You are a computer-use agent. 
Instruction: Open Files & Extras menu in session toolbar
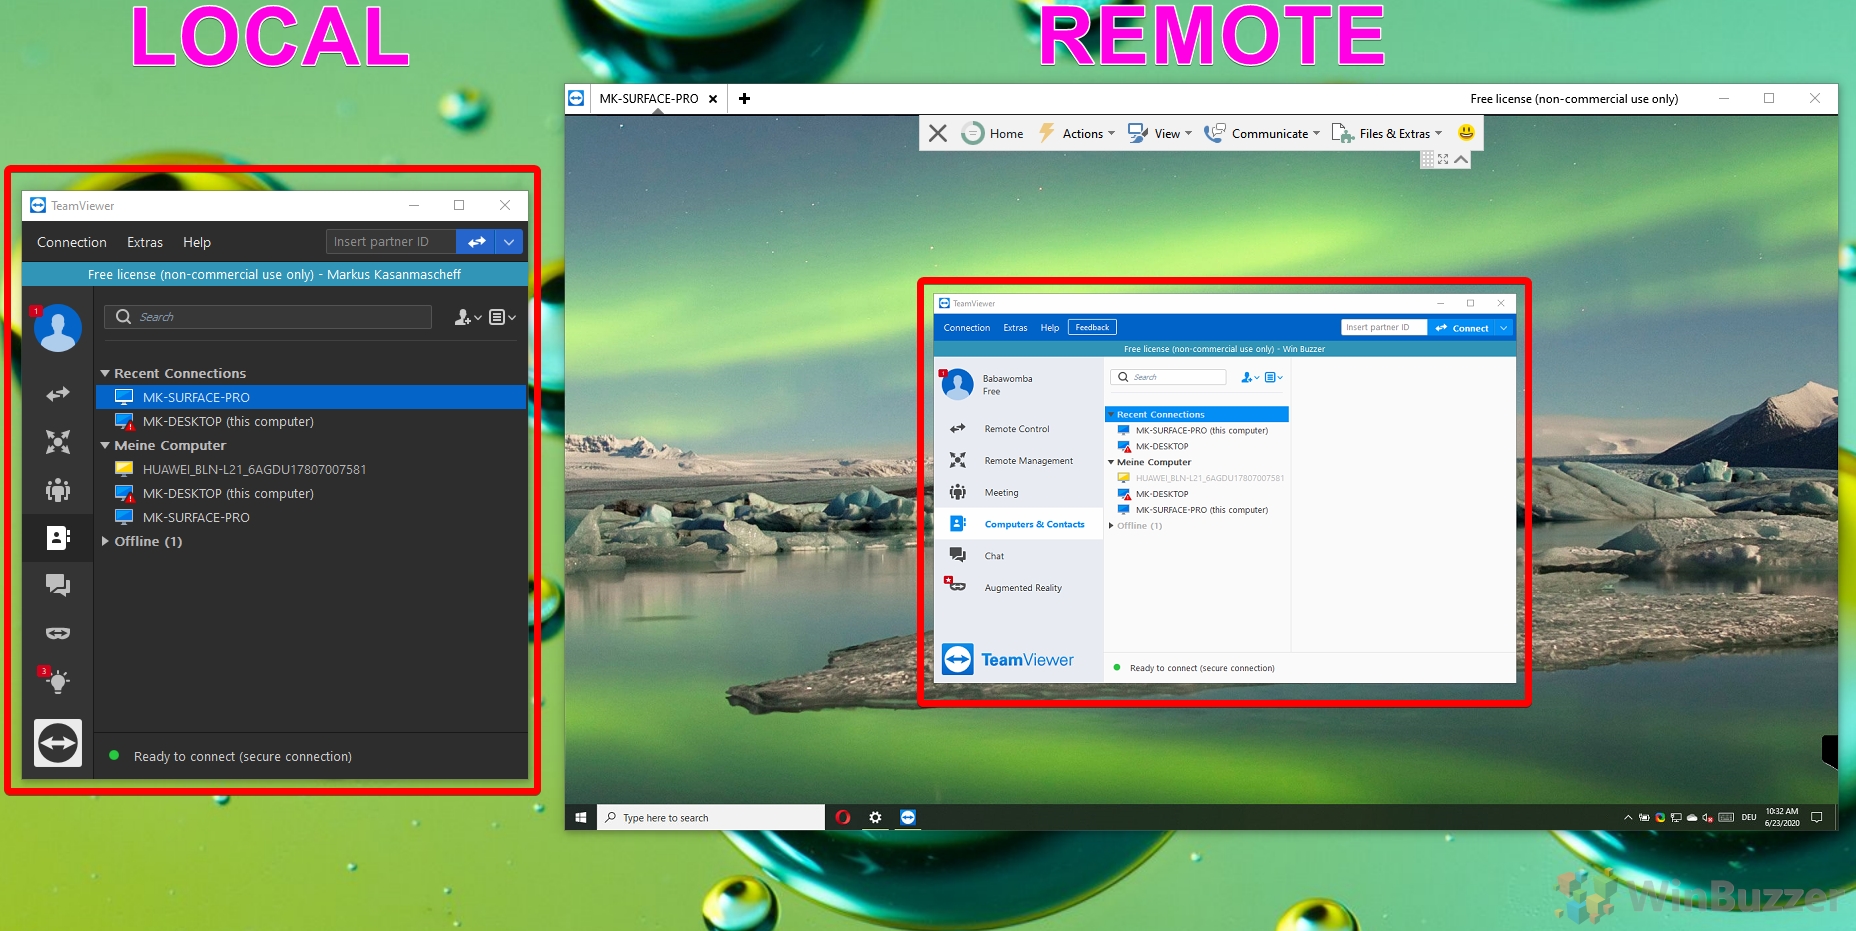[x=1387, y=133]
